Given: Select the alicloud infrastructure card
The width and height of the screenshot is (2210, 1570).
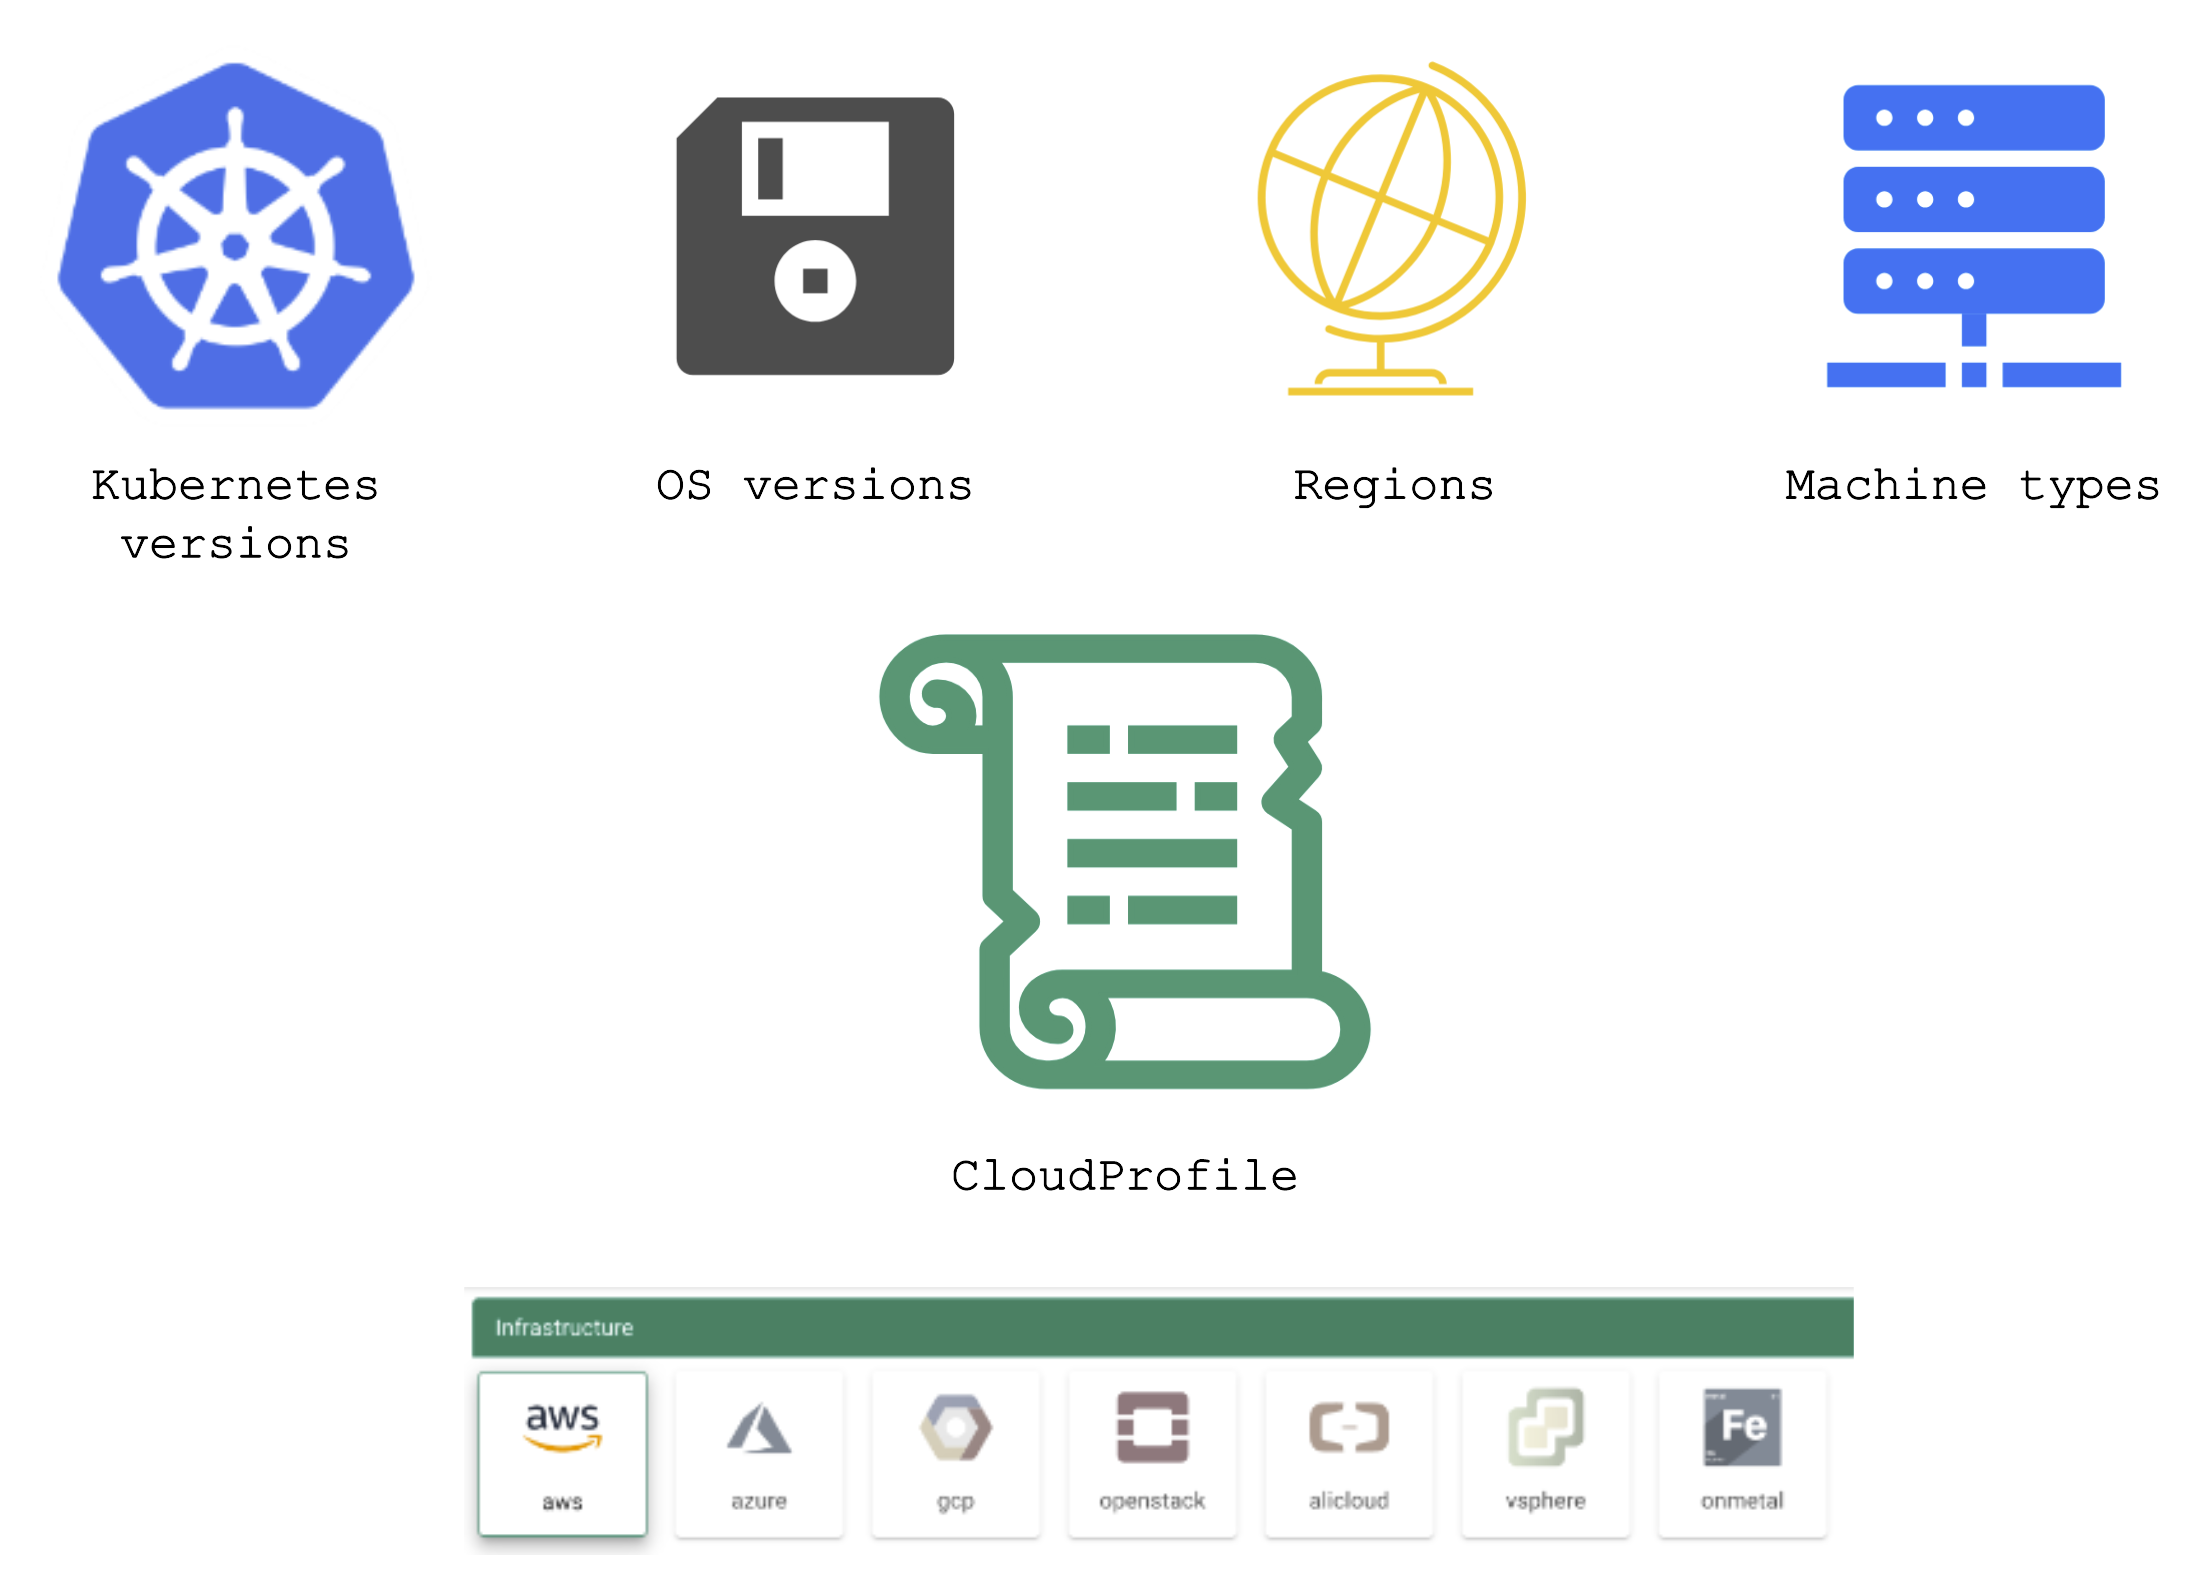Looking at the screenshot, I should 1348,1453.
